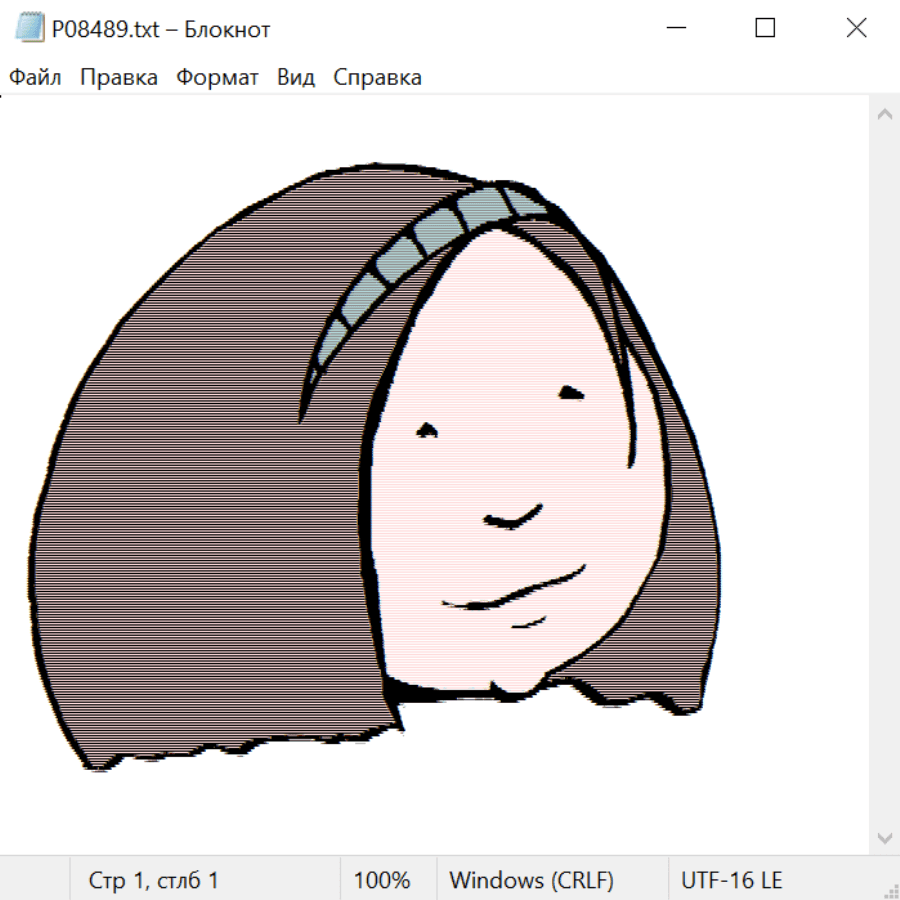Open the Правка menu
The height and width of the screenshot is (900, 900).
[118, 78]
